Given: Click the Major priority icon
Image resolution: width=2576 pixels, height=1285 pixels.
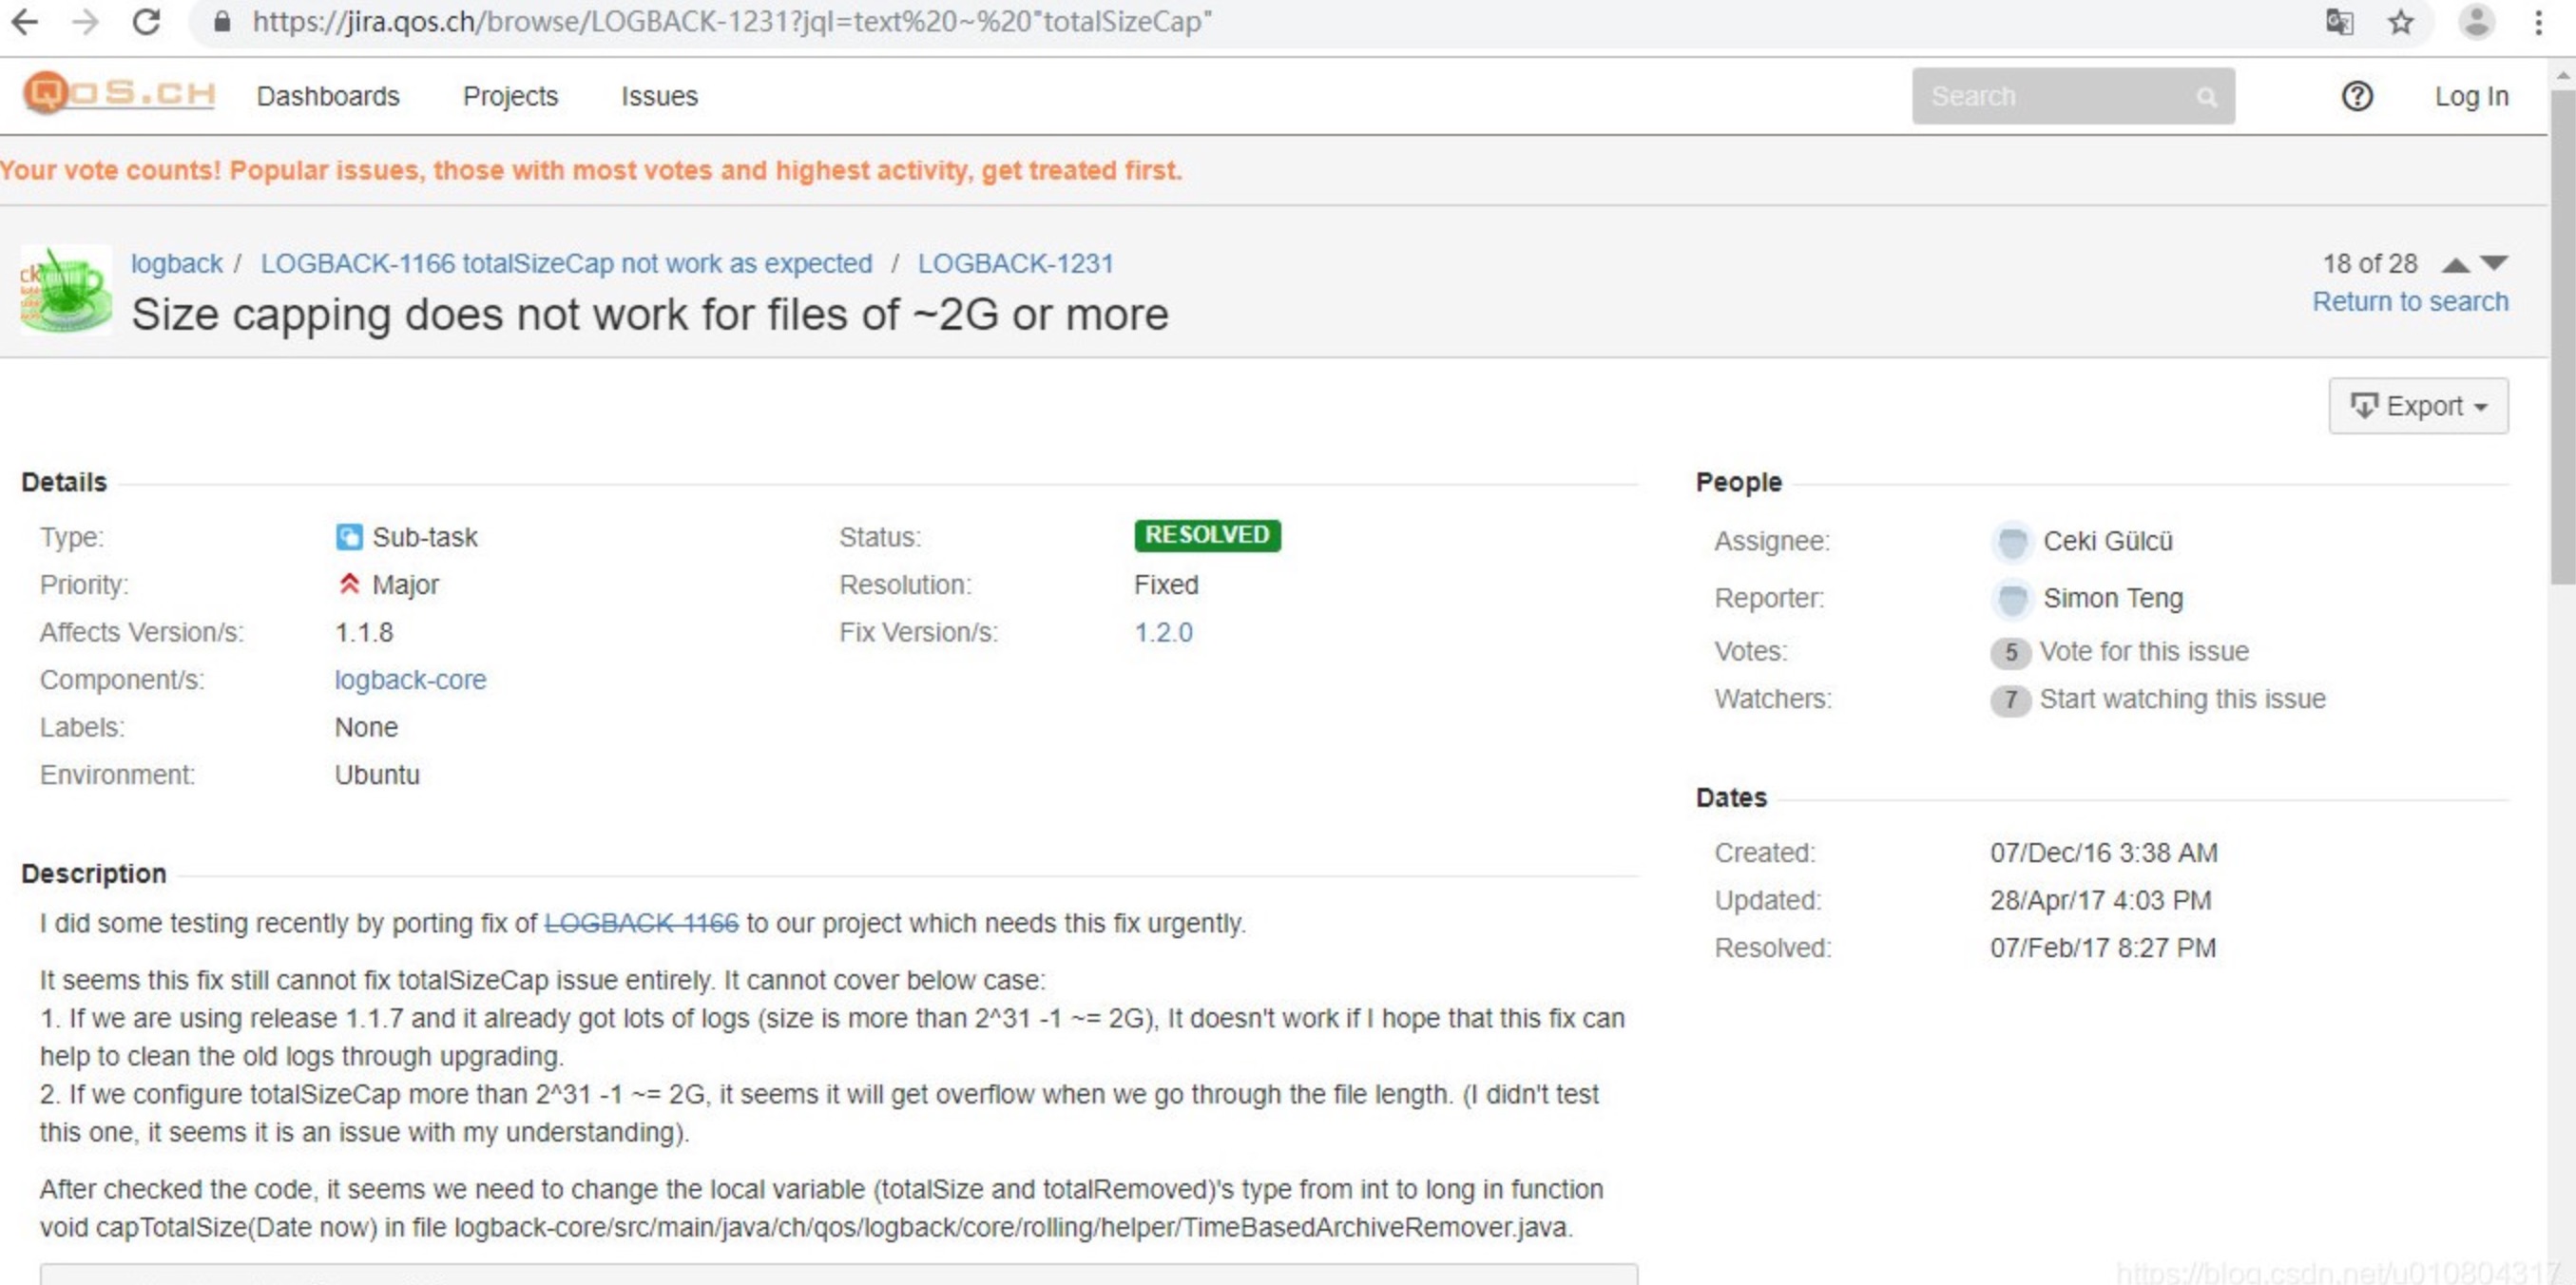Looking at the screenshot, I should 349,584.
